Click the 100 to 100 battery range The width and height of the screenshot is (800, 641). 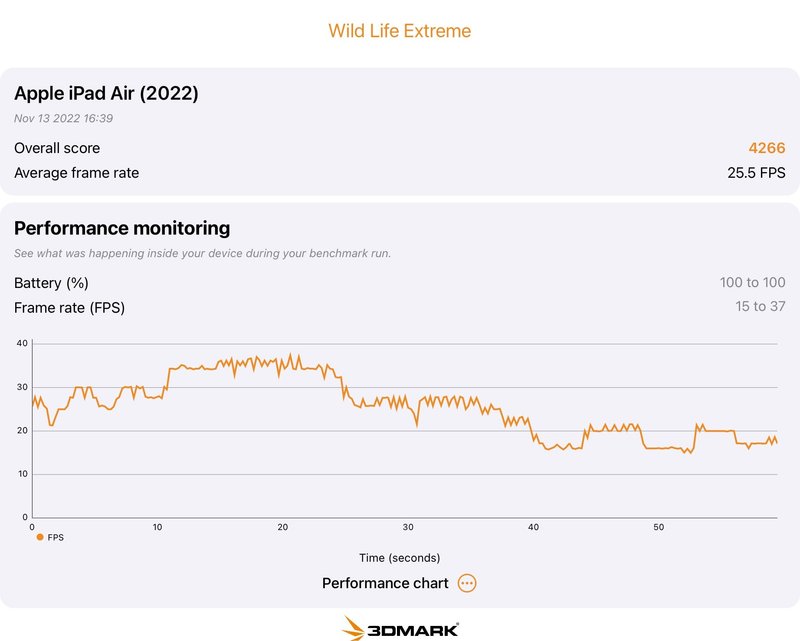[x=752, y=283]
